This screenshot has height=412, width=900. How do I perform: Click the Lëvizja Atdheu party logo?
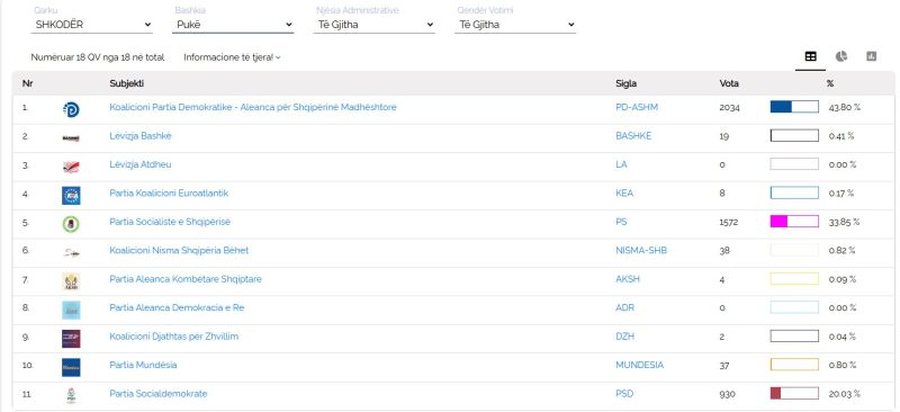click(x=71, y=166)
